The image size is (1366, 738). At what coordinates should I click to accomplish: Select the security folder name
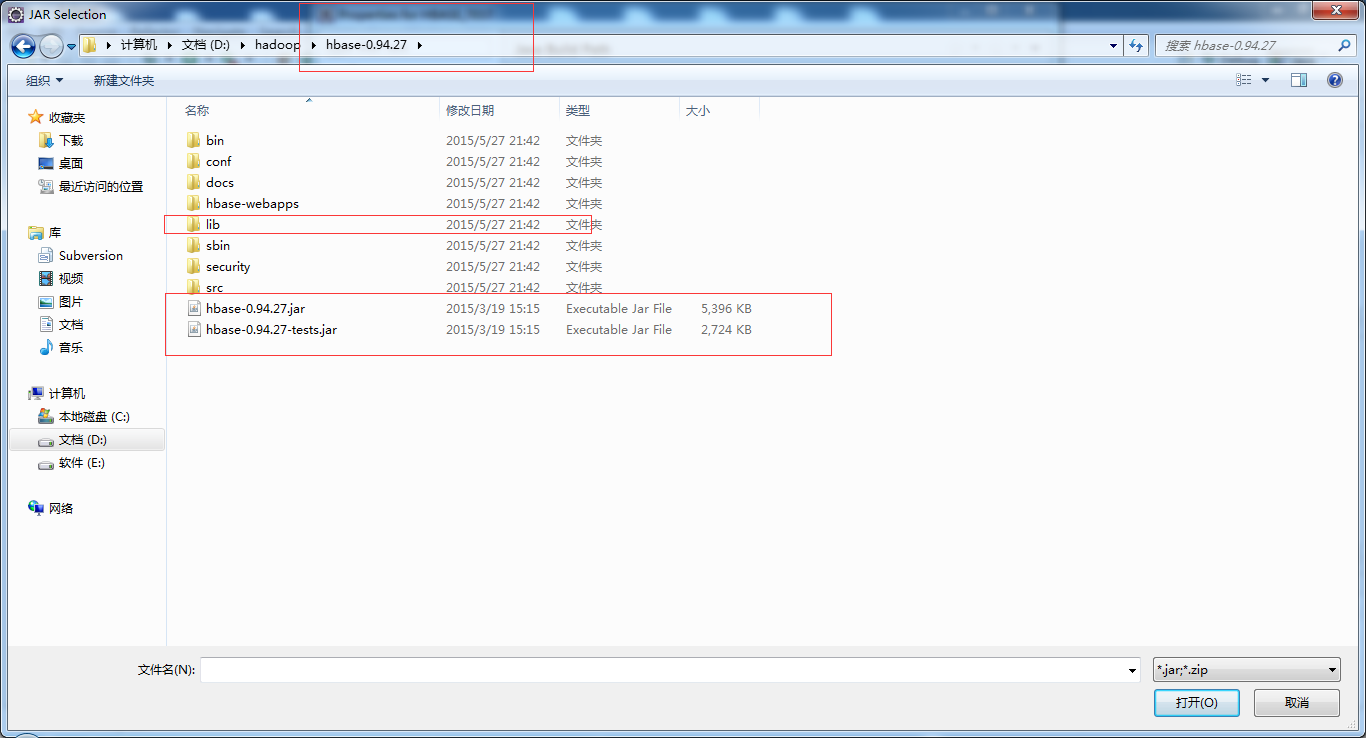[x=228, y=266]
